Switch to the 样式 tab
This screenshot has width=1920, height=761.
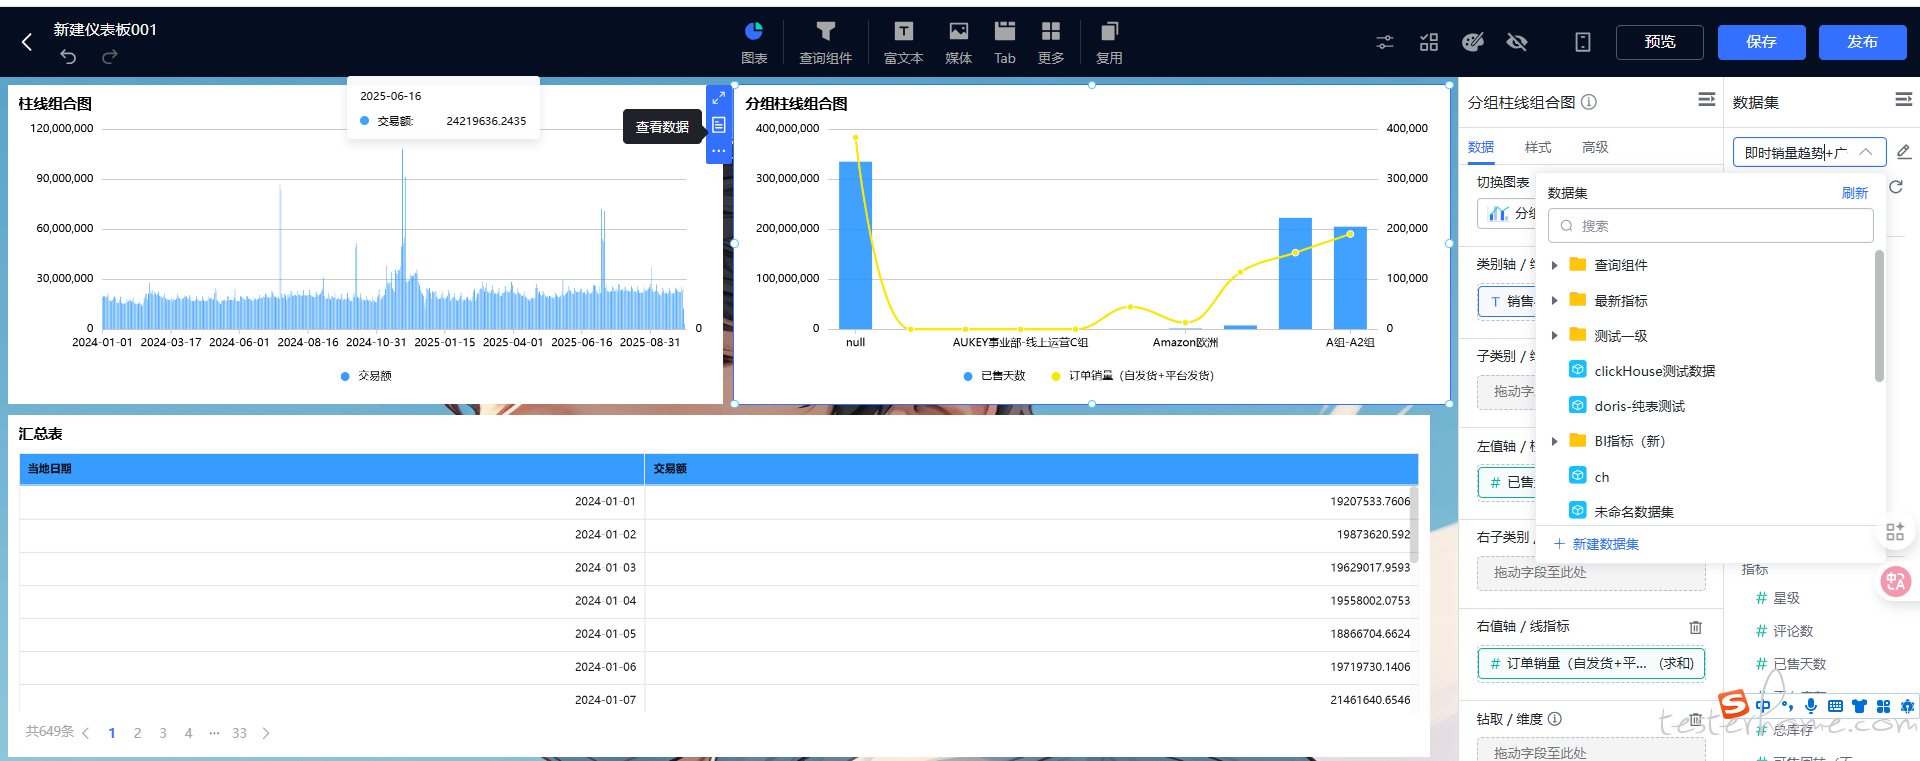[x=1537, y=147]
